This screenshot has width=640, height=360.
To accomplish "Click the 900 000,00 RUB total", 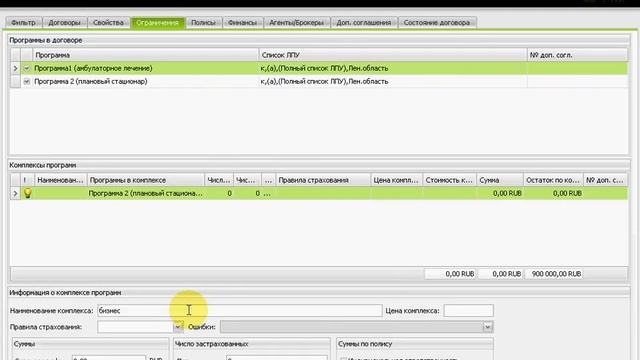I will (554, 274).
